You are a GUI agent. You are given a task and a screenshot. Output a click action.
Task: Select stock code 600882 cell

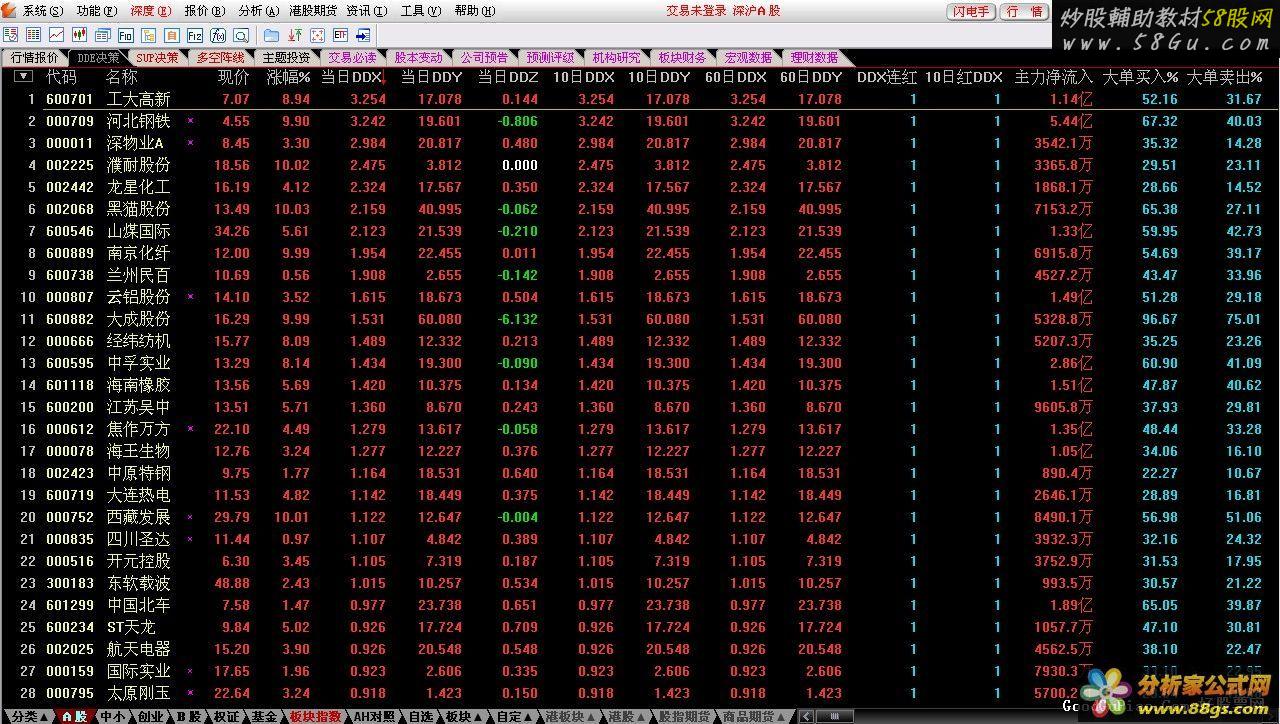tap(70, 319)
